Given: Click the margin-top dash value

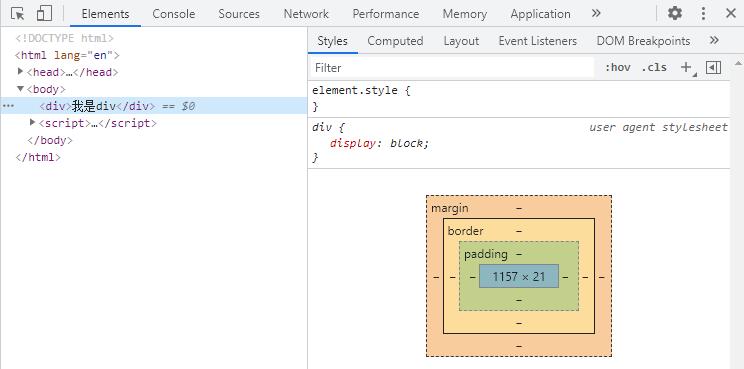Looking at the screenshot, I should coord(519,208).
